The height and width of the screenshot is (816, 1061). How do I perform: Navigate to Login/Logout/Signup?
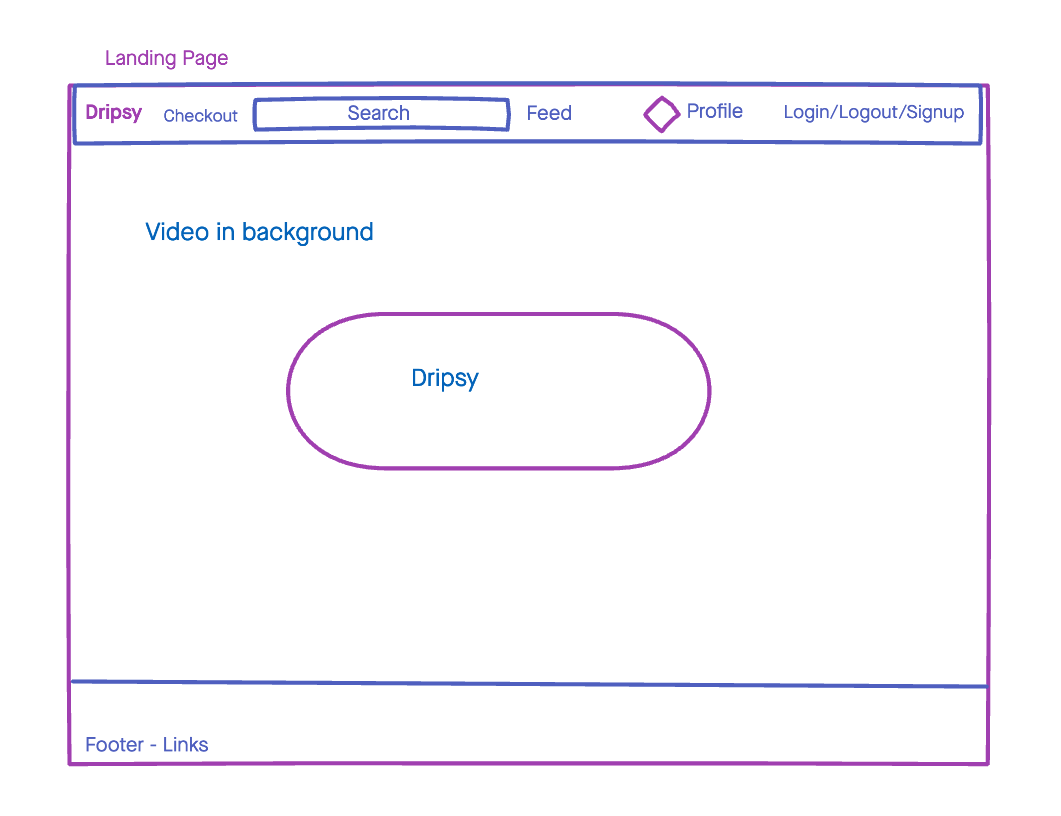click(873, 112)
